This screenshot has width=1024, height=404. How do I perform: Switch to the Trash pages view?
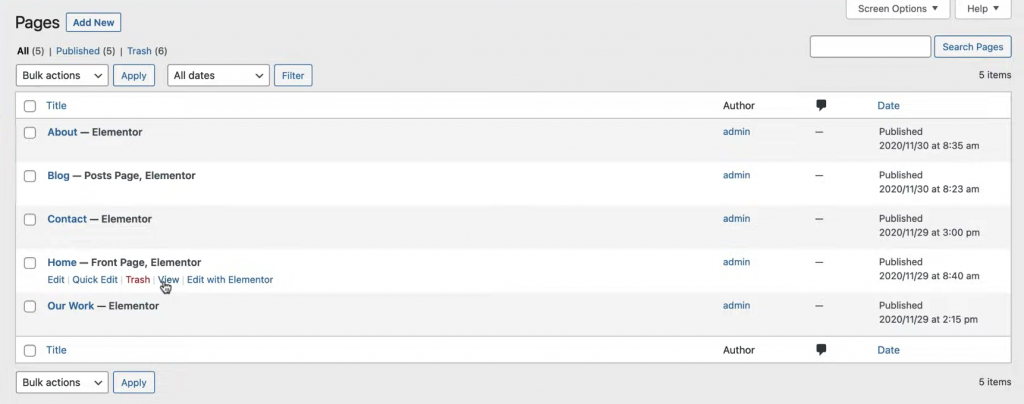[139, 51]
